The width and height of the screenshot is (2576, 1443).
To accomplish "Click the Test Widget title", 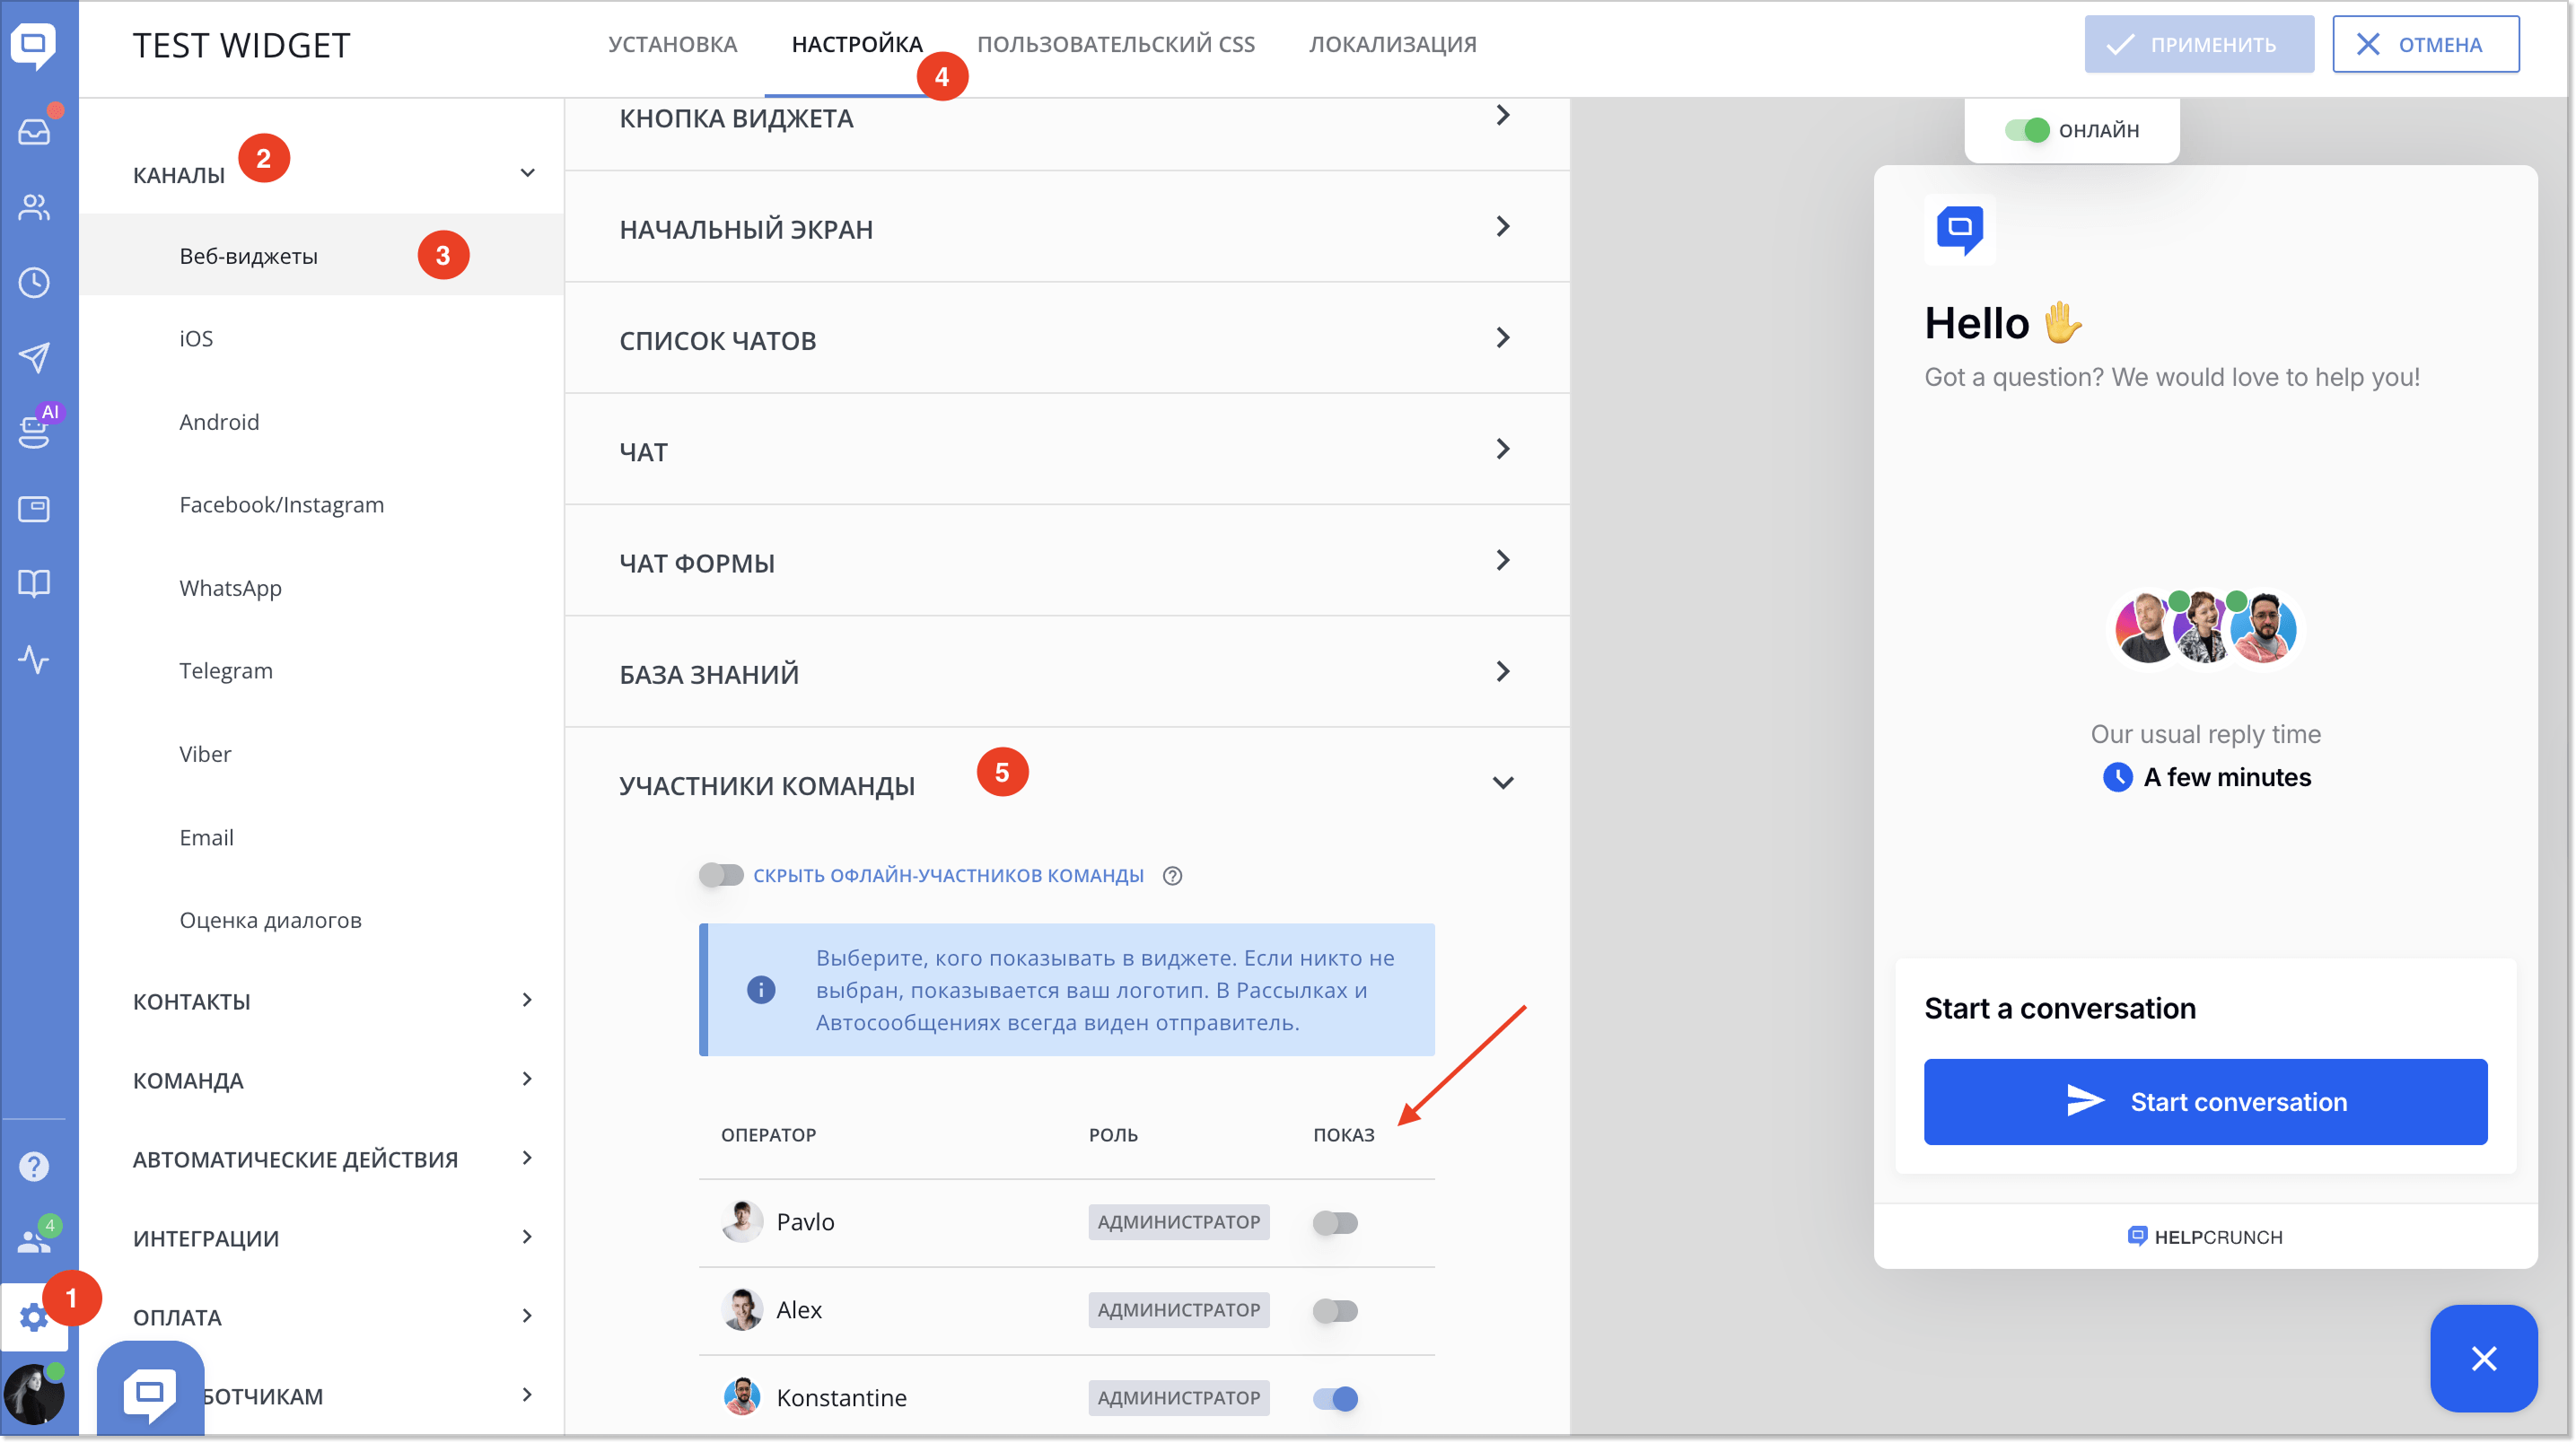I will coord(242,45).
